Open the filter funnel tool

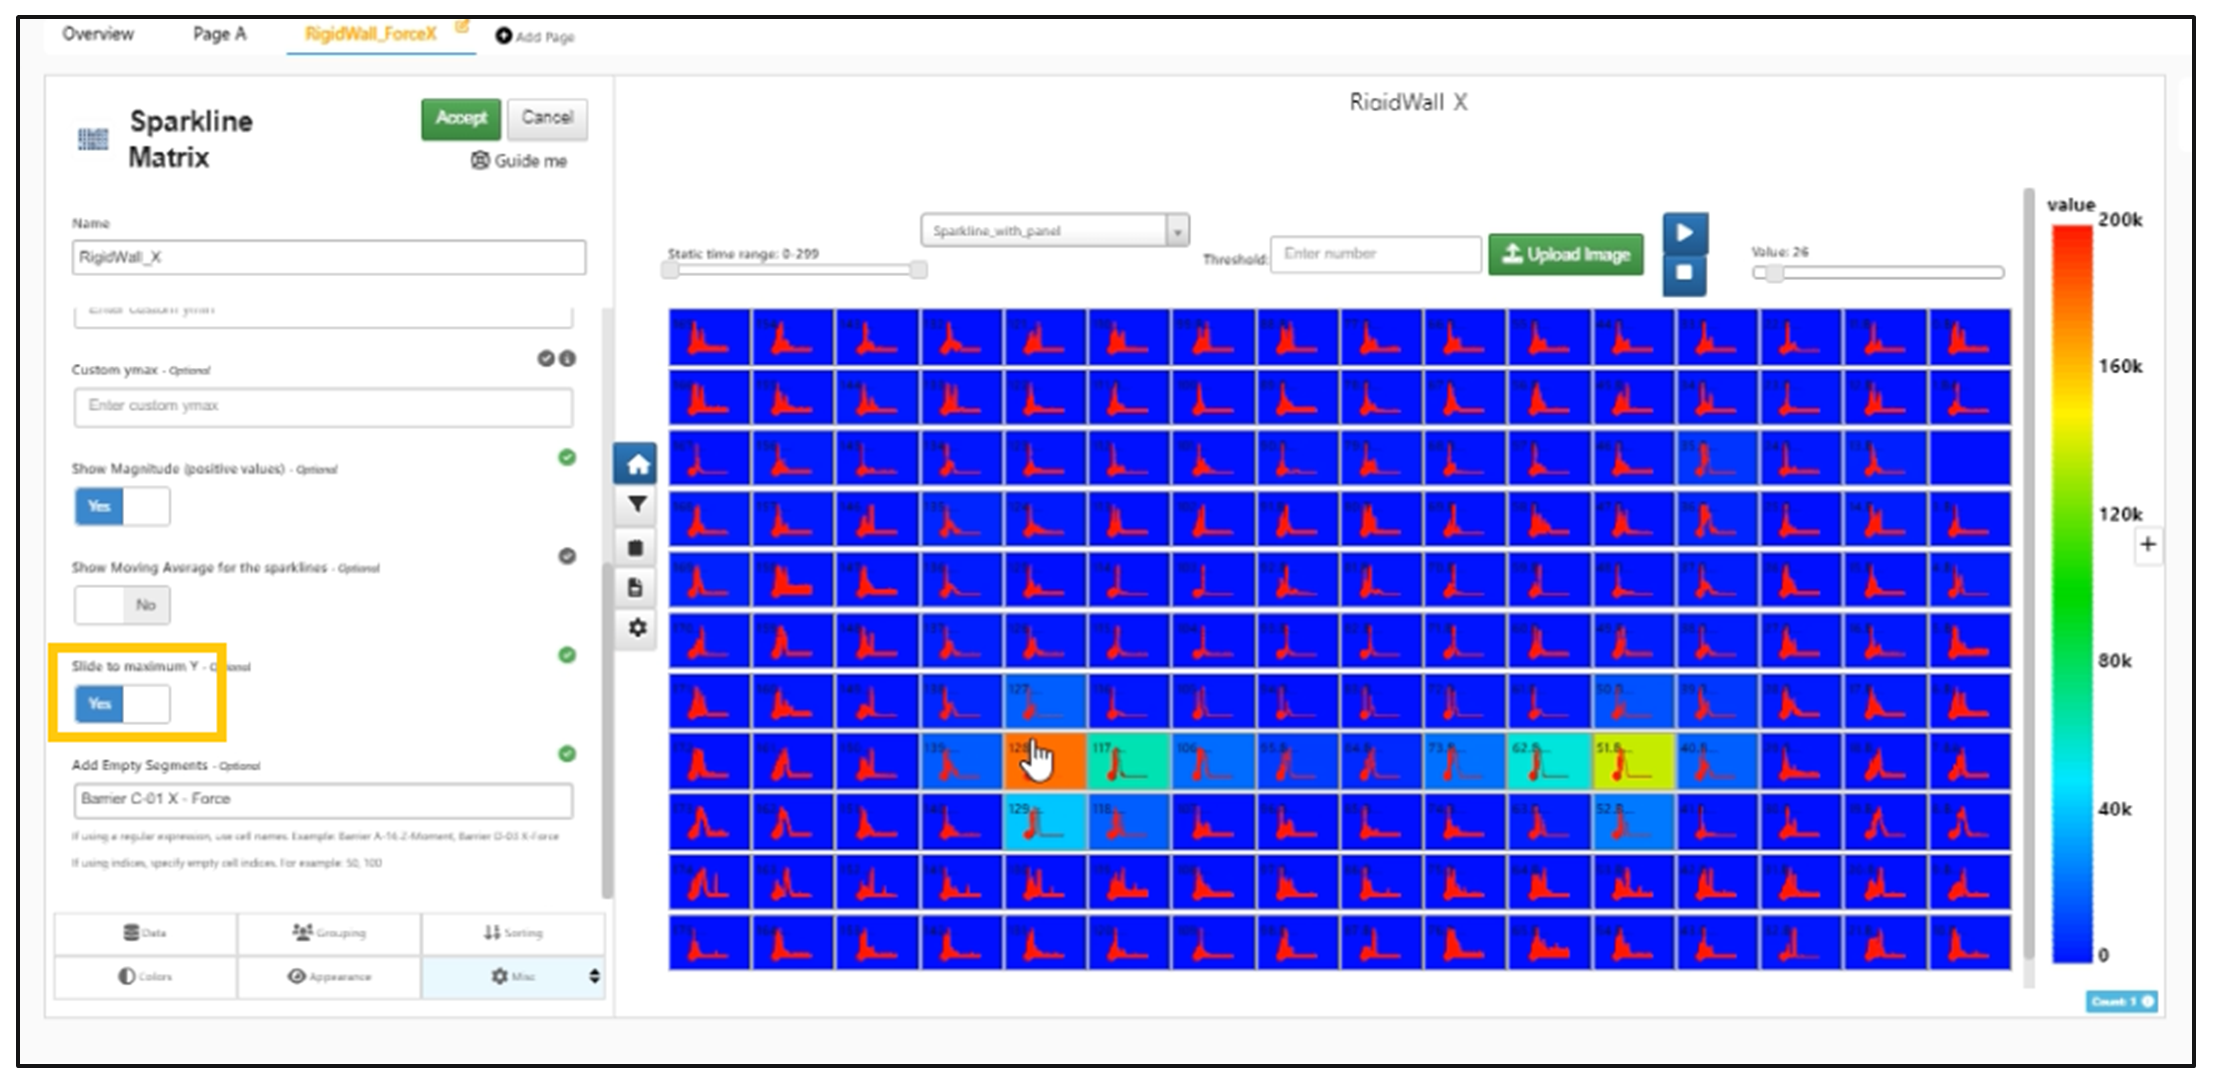[636, 505]
